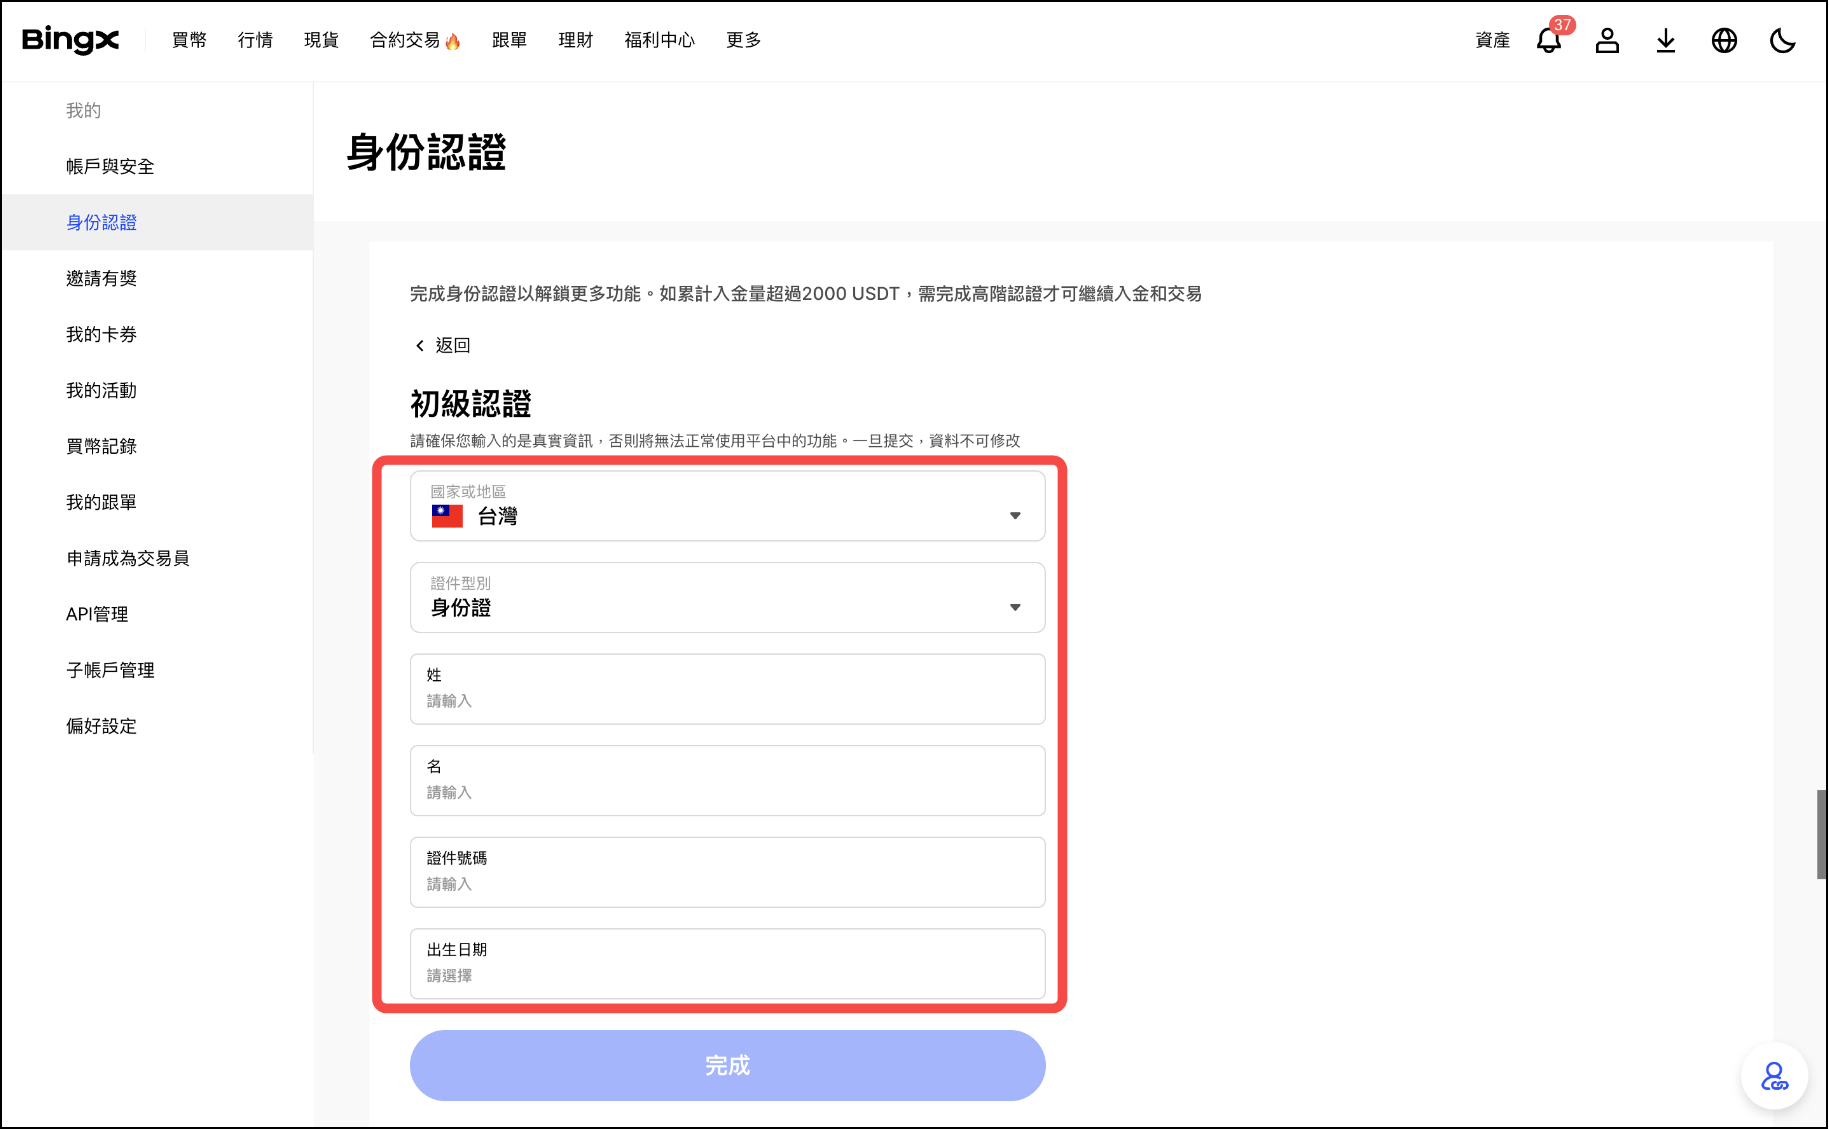Open the language globe icon
Viewport: 1829px width, 1130px height.
tap(1724, 41)
